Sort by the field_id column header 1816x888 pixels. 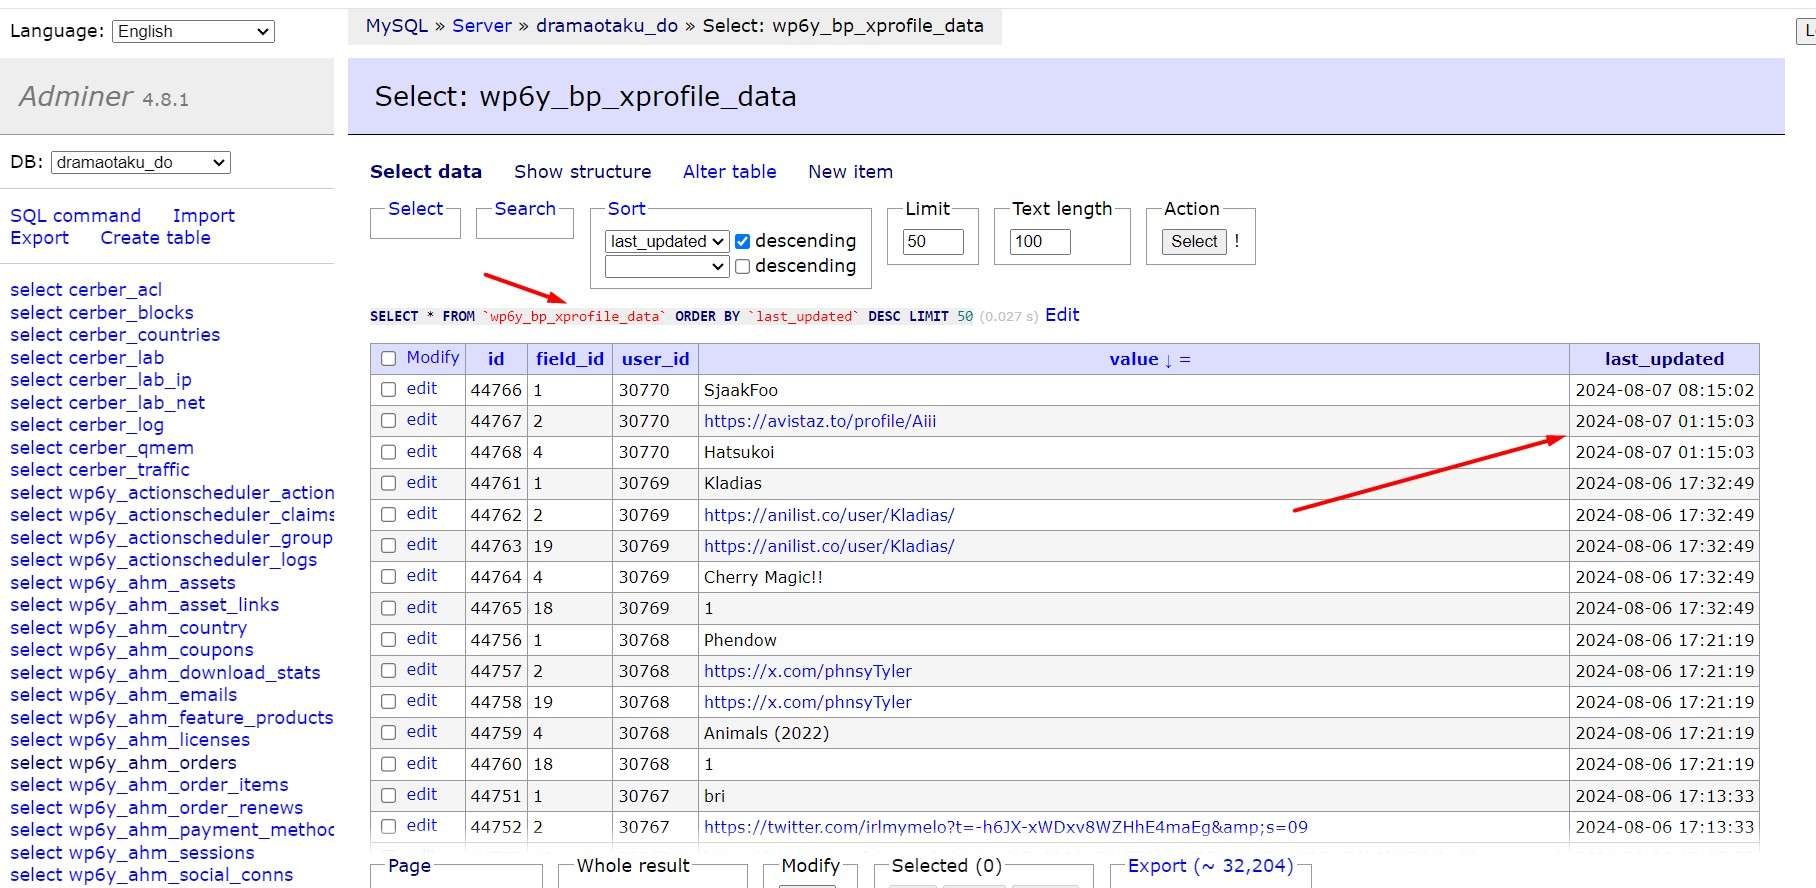tap(570, 359)
